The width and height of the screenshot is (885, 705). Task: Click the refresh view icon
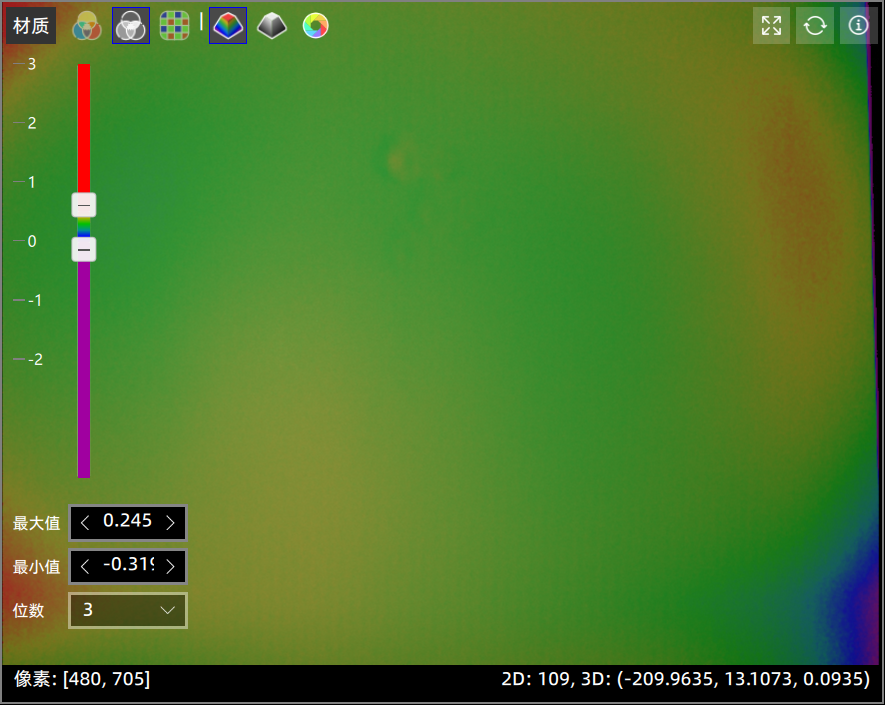click(x=814, y=26)
